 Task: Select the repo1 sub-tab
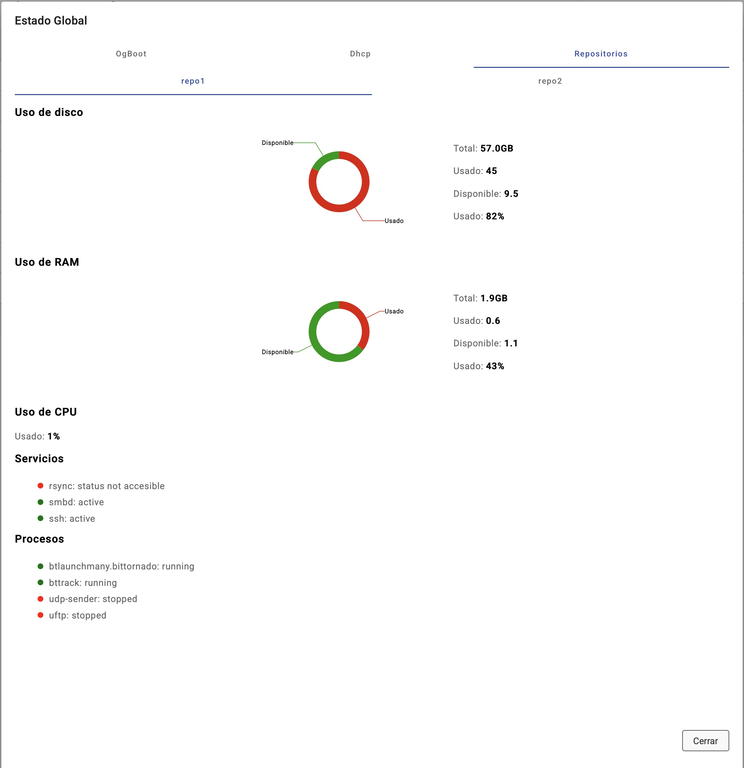click(193, 81)
